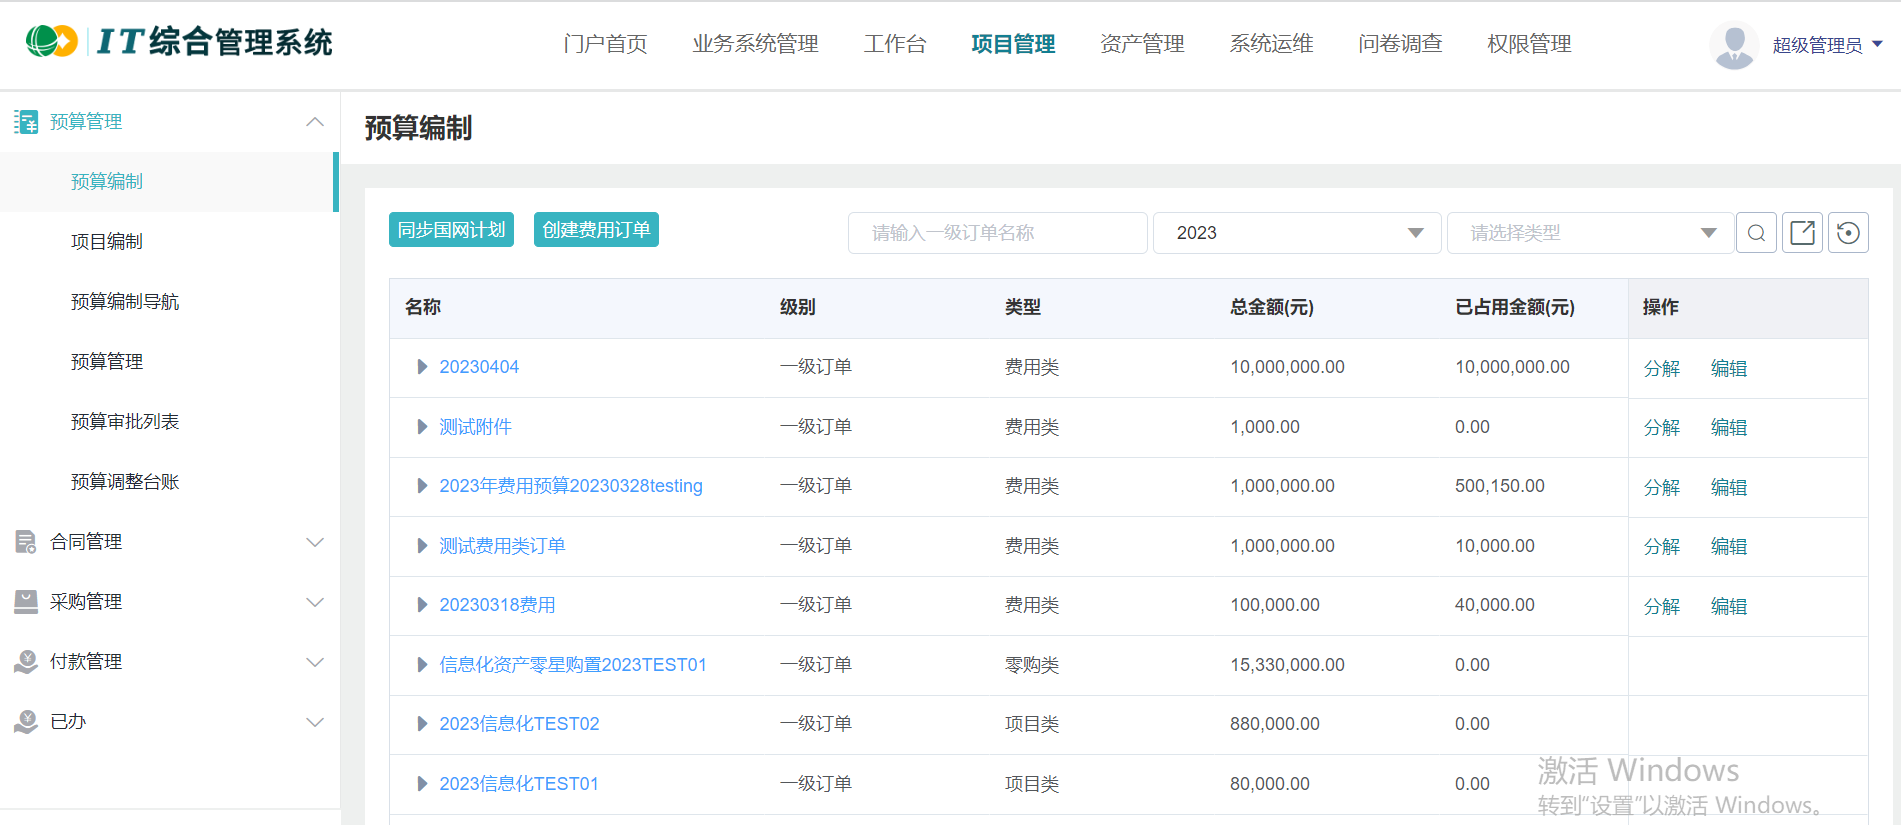This screenshot has width=1901, height=825.
Task: Click 分解 for the 20230404 row
Action: tap(1661, 368)
